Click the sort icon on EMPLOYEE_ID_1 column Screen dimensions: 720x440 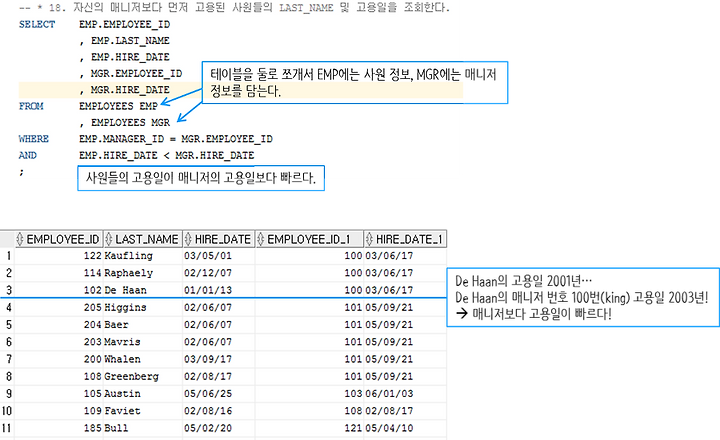(x=261, y=239)
